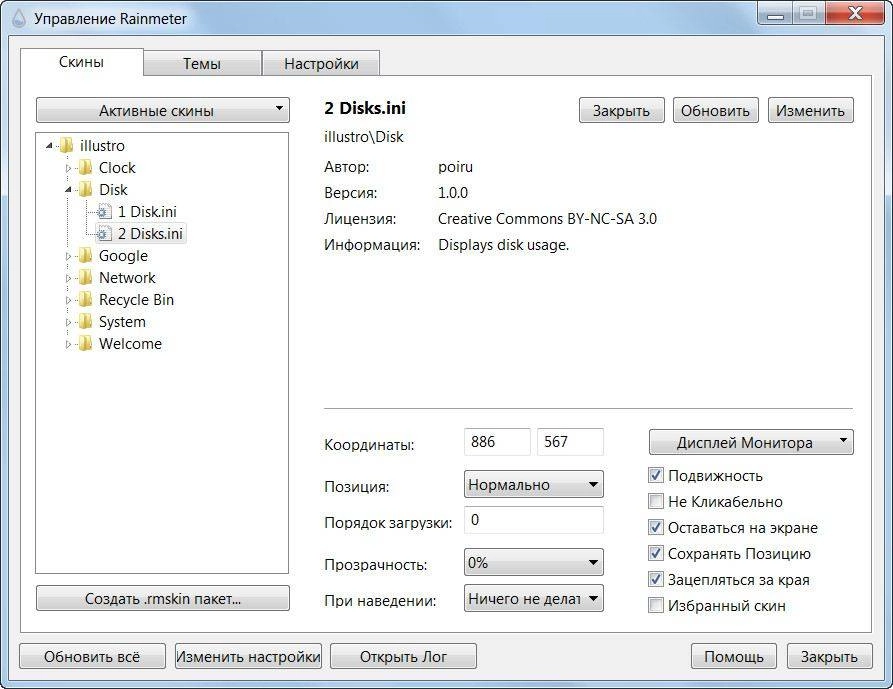Expand the Network tree node
The image size is (893, 689).
(x=68, y=279)
